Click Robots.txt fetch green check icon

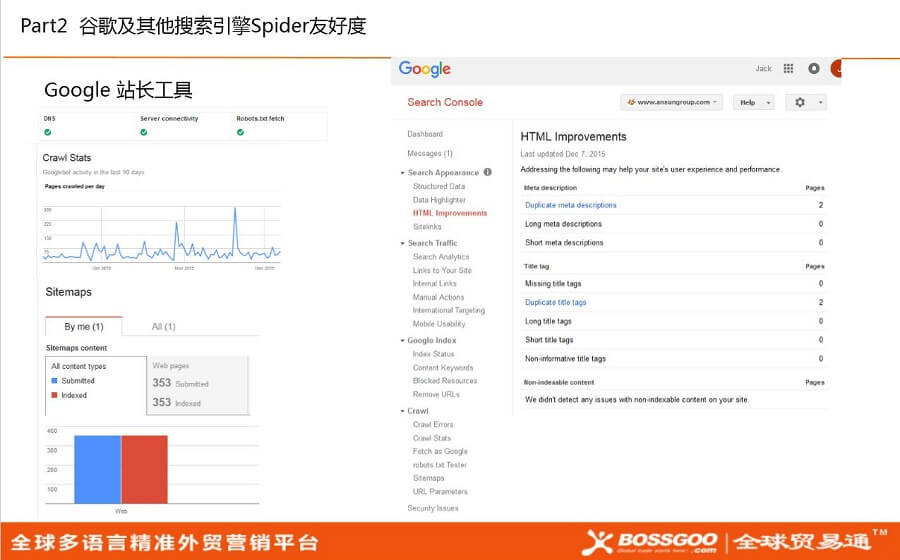[240, 132]
